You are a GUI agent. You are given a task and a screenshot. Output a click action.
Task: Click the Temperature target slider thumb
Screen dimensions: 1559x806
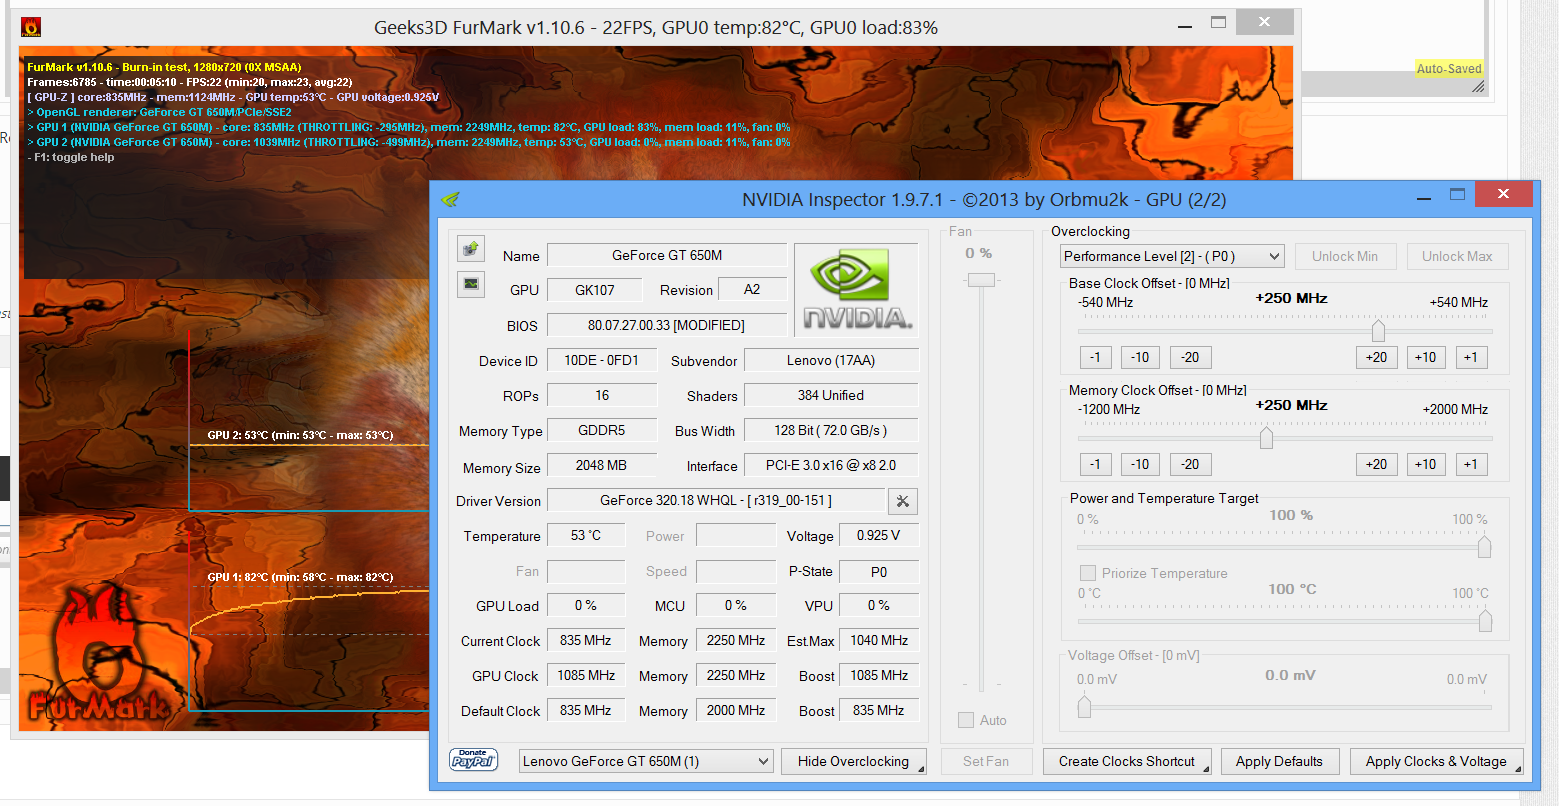(x=1485, y=621)
